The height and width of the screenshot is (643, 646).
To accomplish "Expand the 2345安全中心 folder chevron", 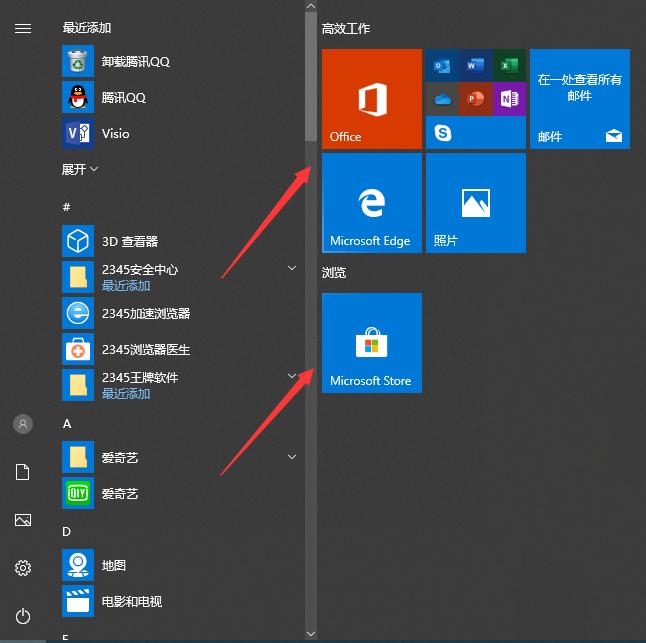I will [292, 268].
